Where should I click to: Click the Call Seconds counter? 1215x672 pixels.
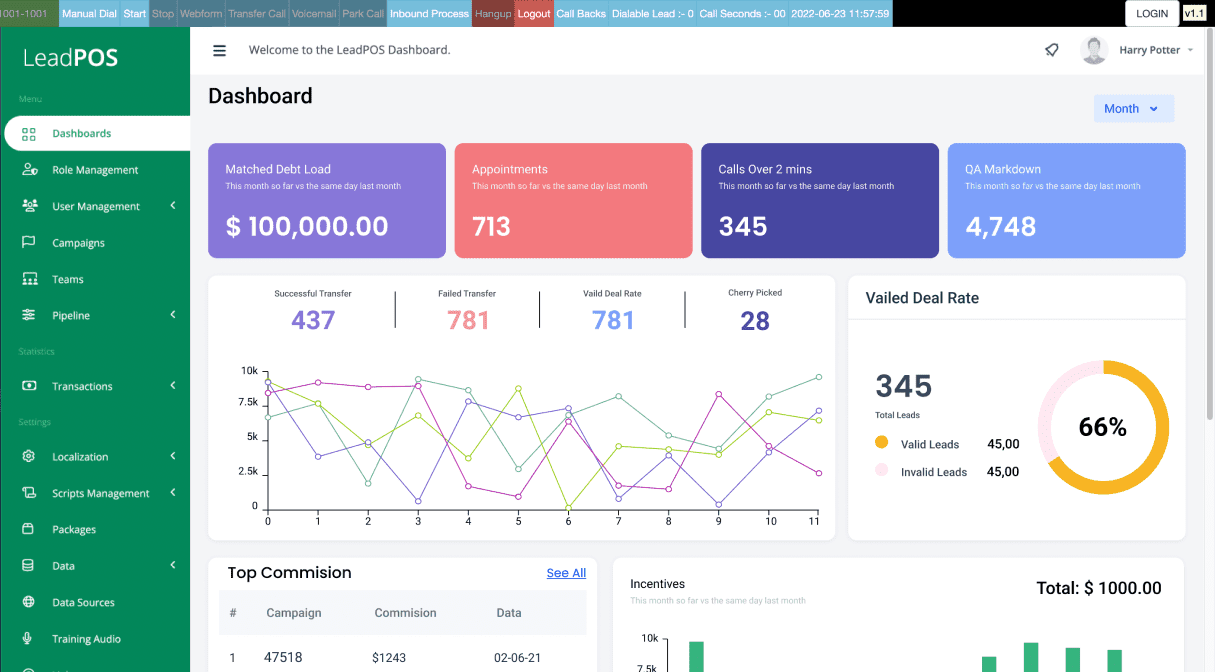pos(742,14)
